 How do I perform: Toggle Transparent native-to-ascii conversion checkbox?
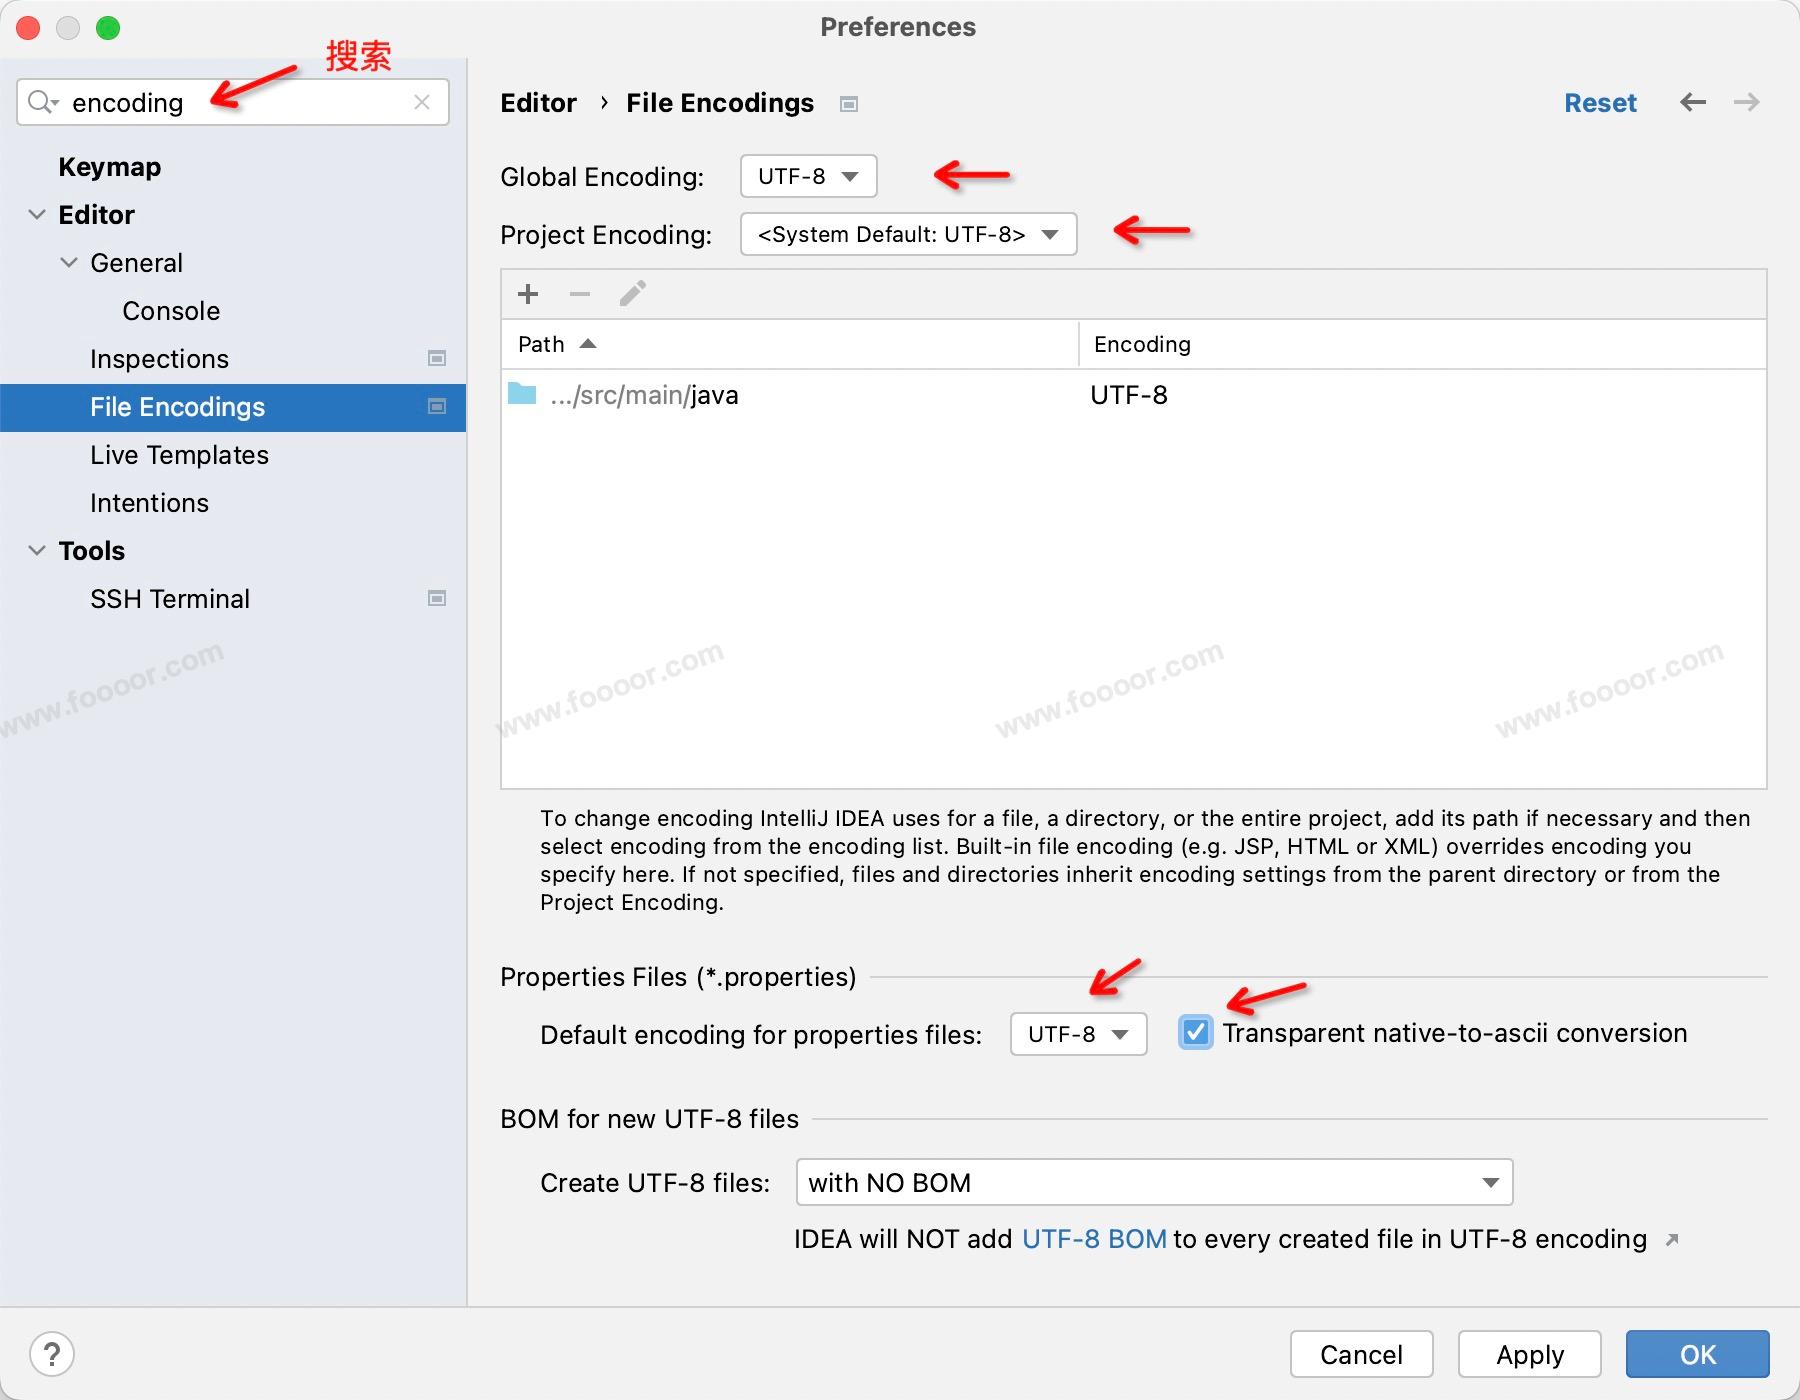coord(1195,1032)
